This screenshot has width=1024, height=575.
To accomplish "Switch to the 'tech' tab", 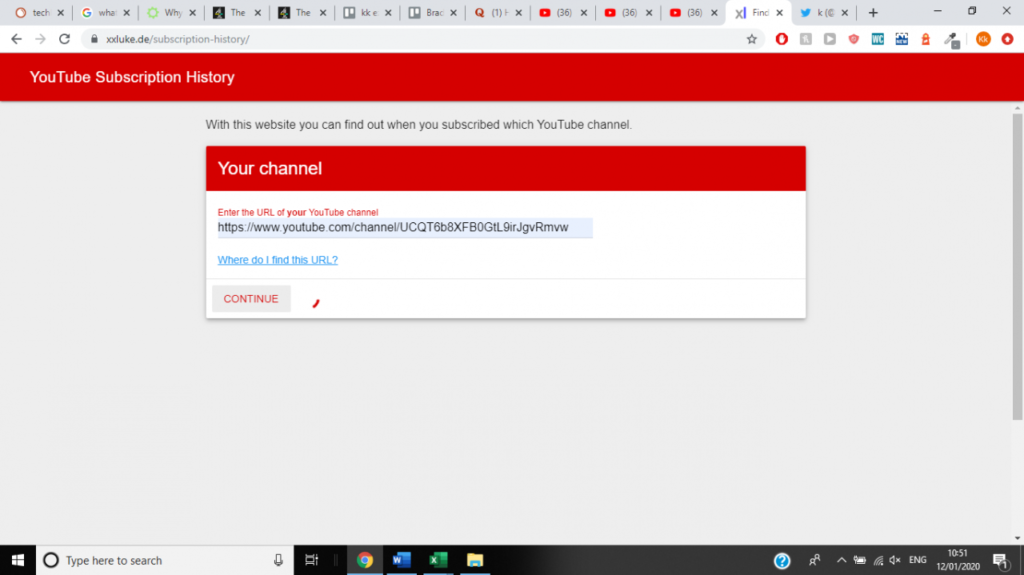I will [39, 12].
